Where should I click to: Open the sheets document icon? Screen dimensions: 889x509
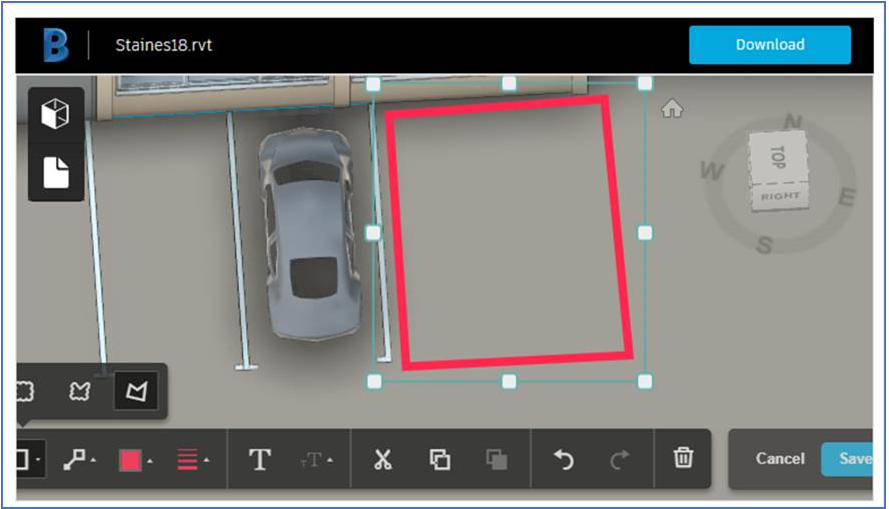click(56, 172)
